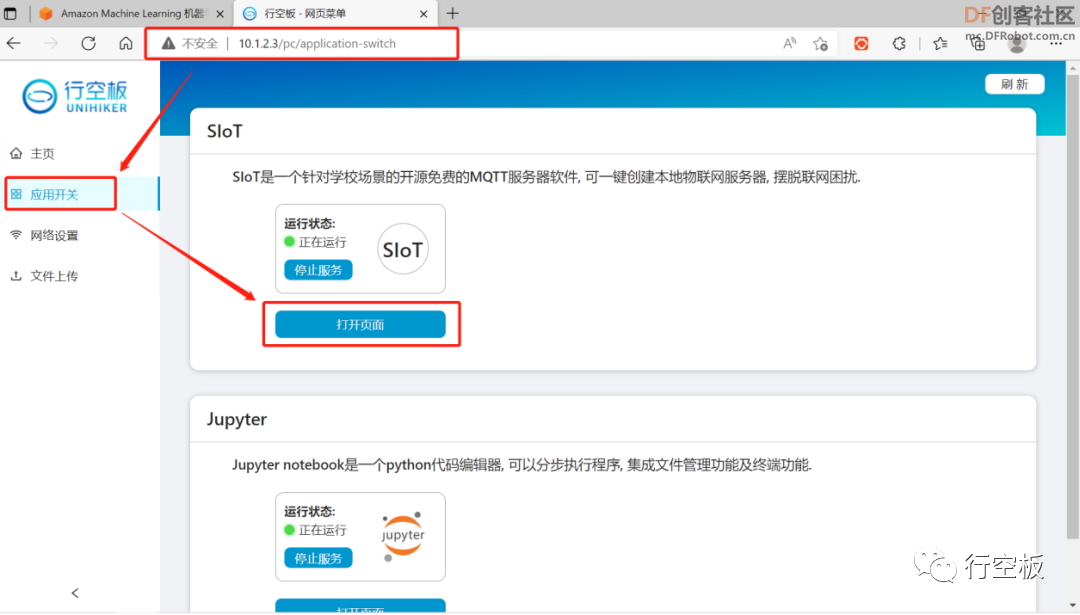This screenshot has width=1080, height=615.
Task: Open 主页 in the sidebar
Action: tap(80, 154)
